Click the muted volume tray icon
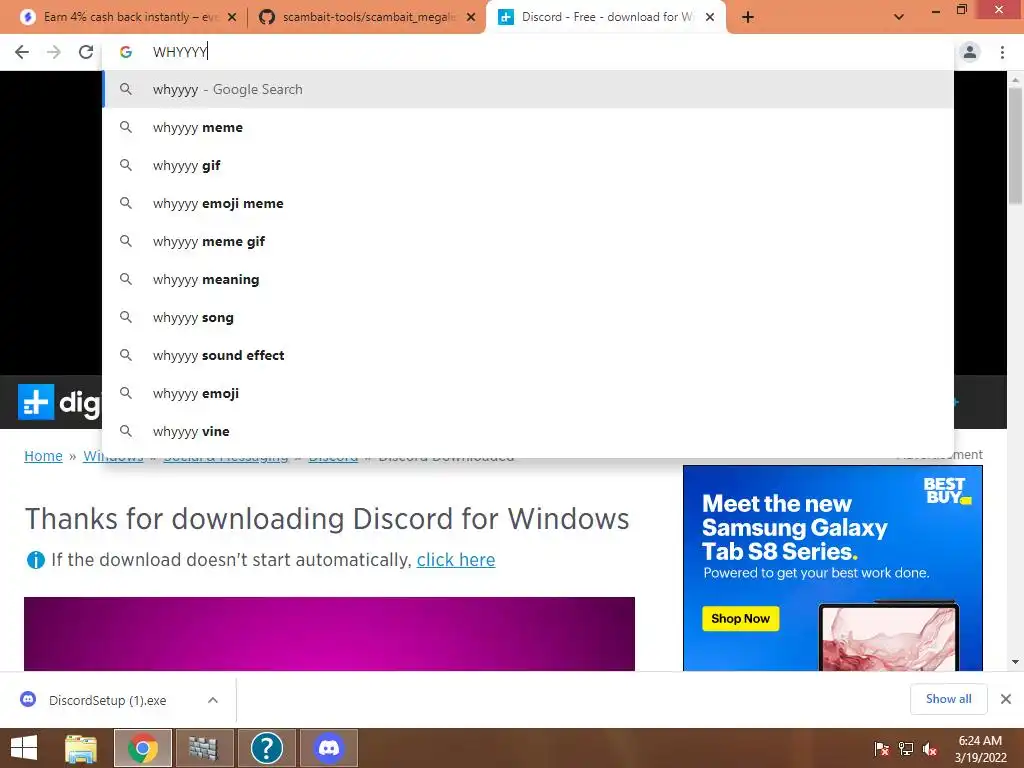The image size is (1024, 768). (x=930, y=749)
